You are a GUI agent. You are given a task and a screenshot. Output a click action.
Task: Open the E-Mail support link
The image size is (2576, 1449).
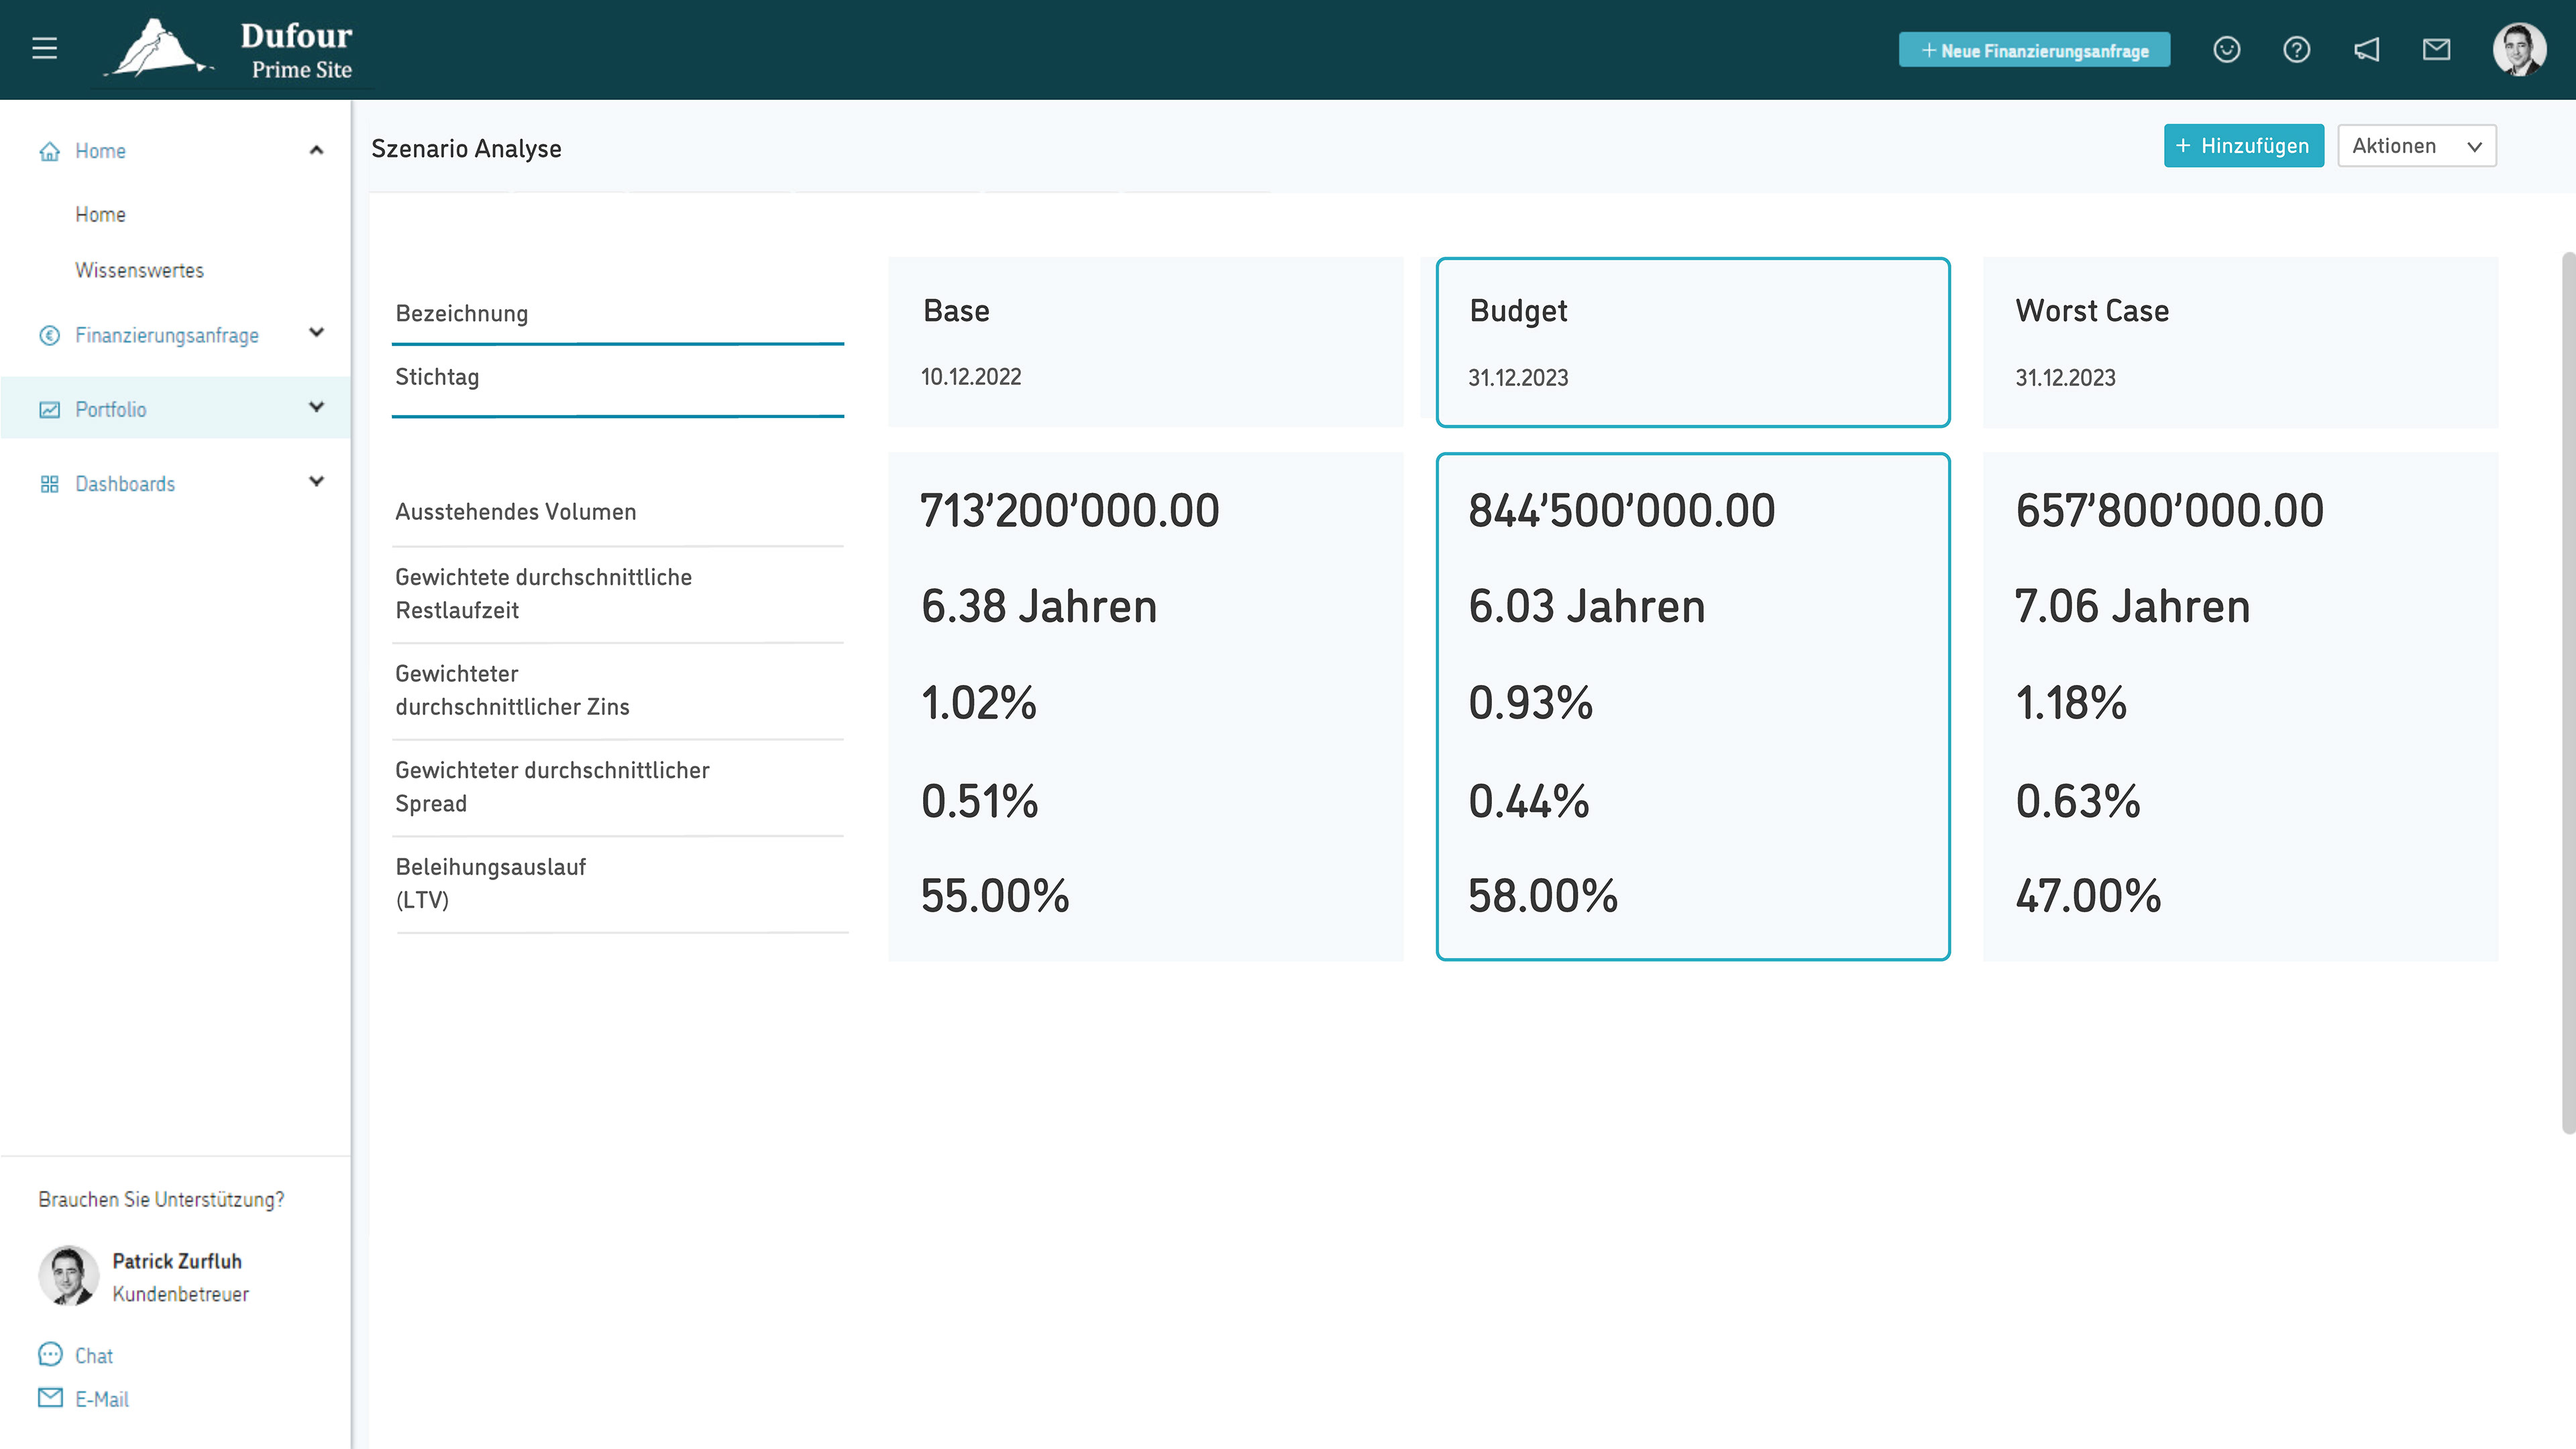101,1398
